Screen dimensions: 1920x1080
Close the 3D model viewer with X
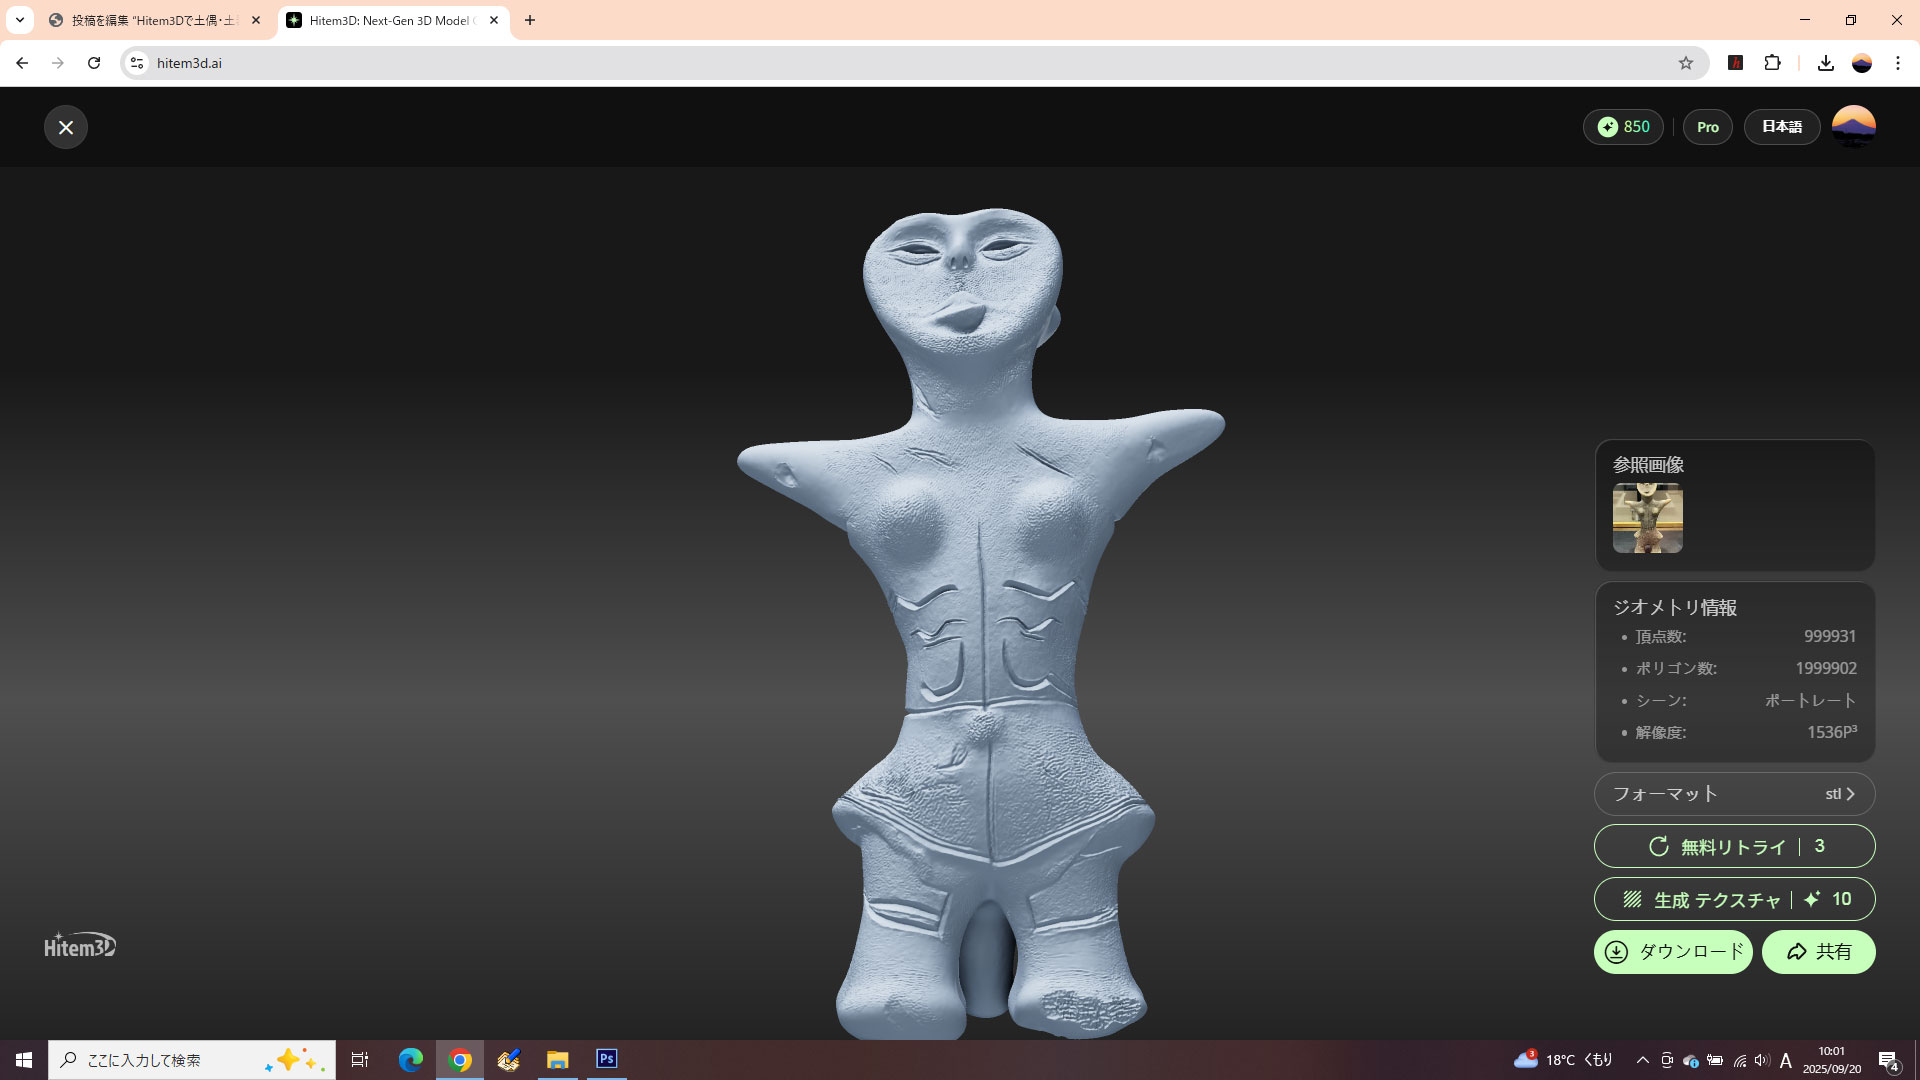[x=66, y=127]
